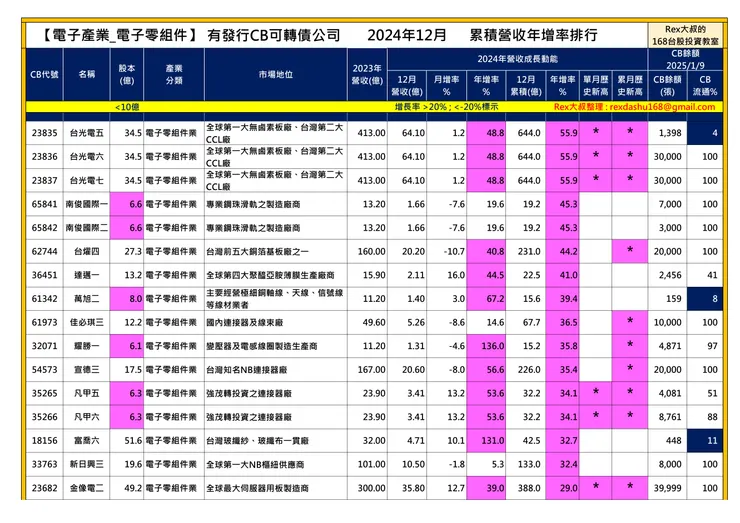Screen dimensions: 740x523
Task: Click the CB餘額 2025/1/9 header
Action: [685, 59]
